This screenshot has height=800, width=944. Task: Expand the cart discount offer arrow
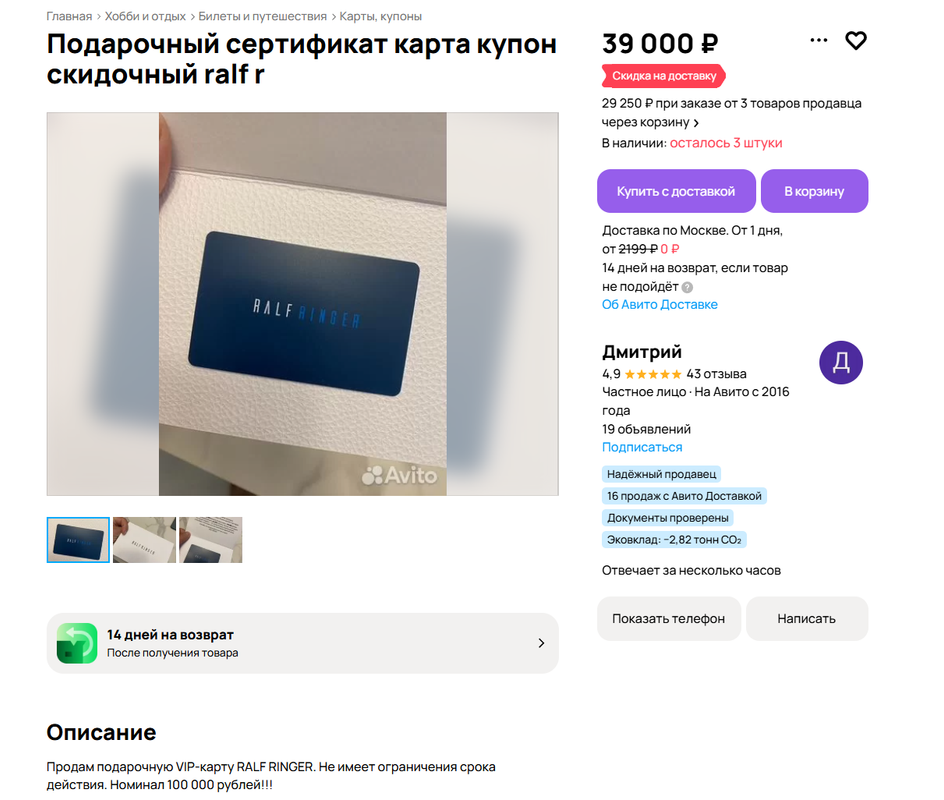click(x=696, y=123)
